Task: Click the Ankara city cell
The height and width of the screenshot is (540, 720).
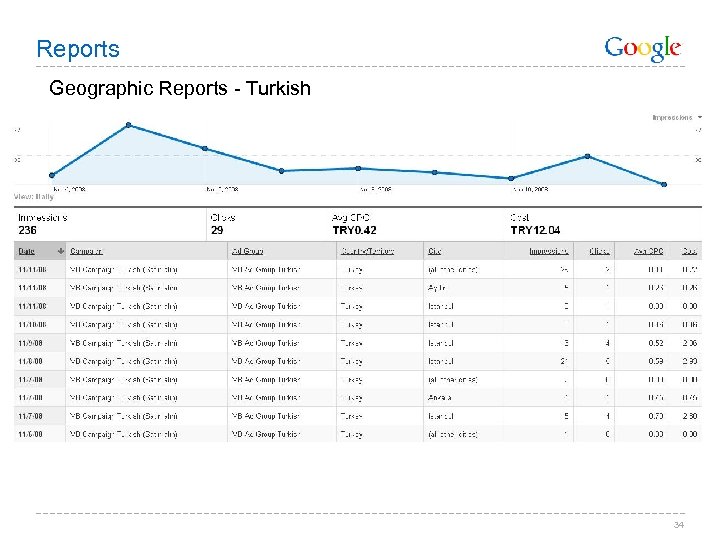Action: (x=439, y=398)
